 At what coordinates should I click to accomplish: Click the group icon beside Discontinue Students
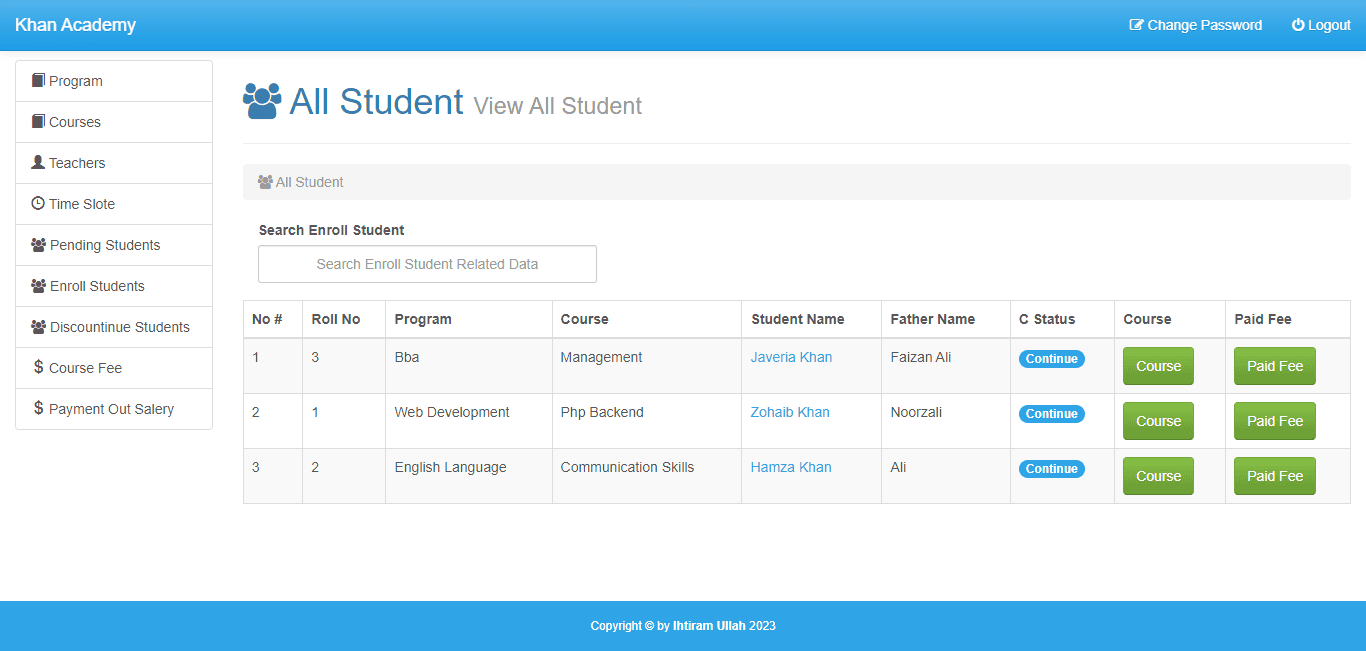(x=39, y=326)
